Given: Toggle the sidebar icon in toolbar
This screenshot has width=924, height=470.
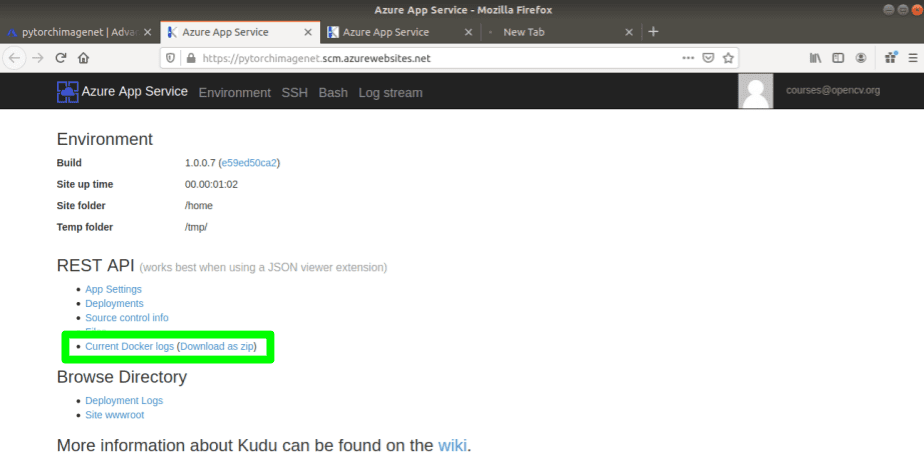Looking at the screenshot, I should [838, 58].
